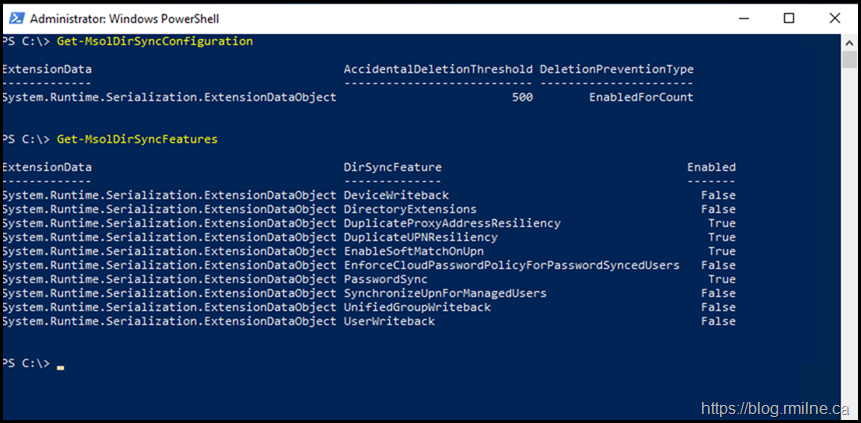Click the DirSyncFeature column header
Image resolution: width=861 pixels, height=423 pixels.
392,167
